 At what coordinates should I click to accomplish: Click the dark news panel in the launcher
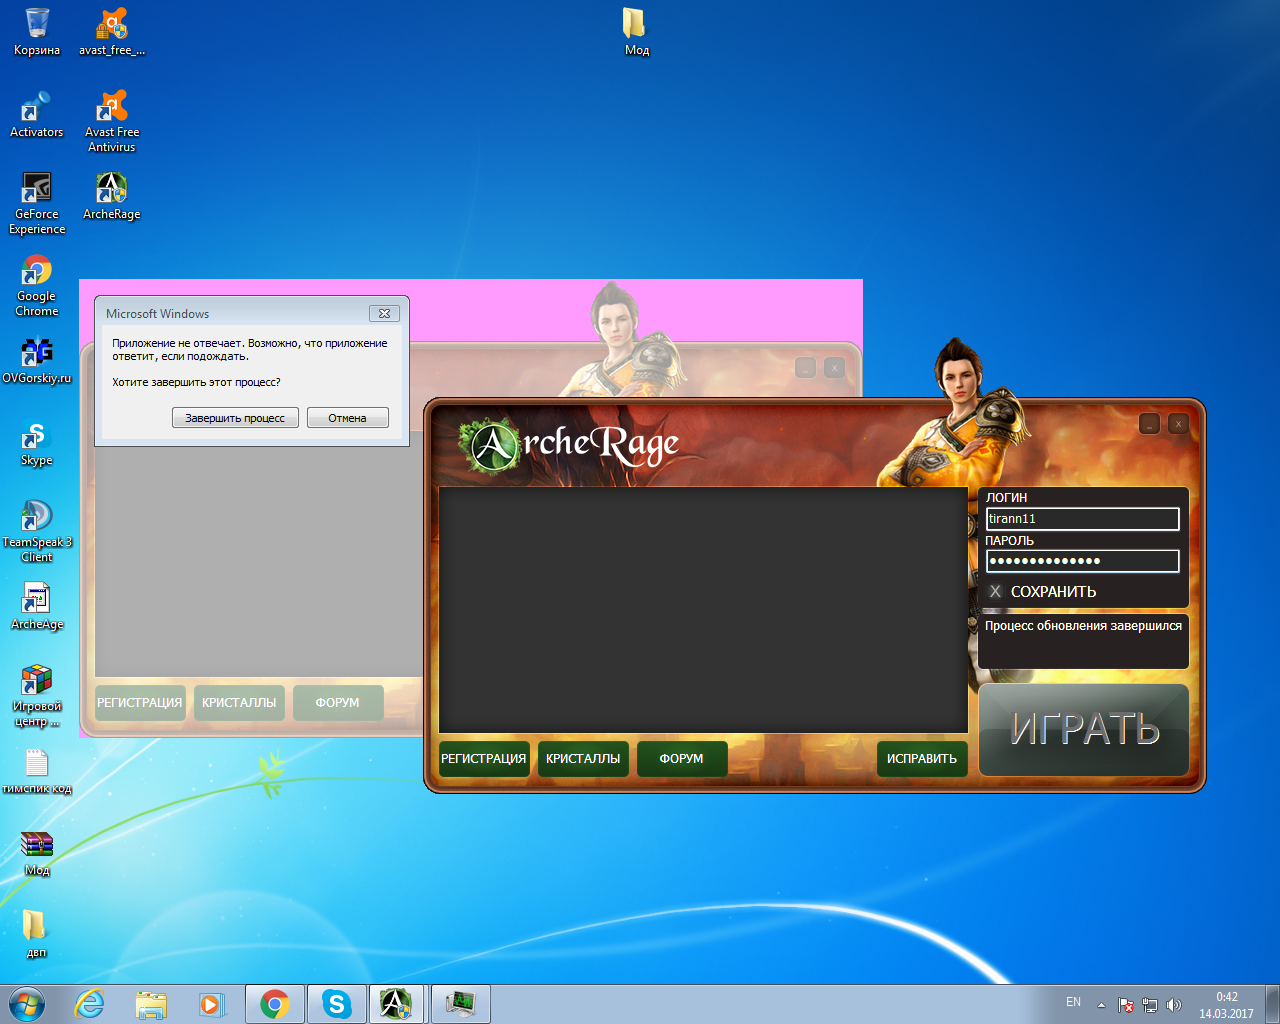coord(703,610)
